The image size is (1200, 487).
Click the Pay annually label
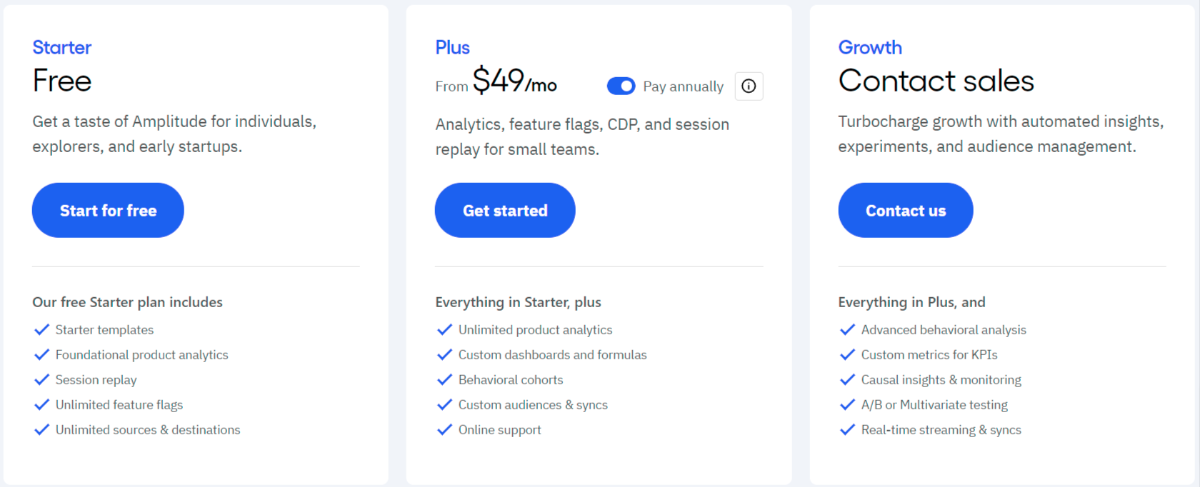(x=683, y=87)
